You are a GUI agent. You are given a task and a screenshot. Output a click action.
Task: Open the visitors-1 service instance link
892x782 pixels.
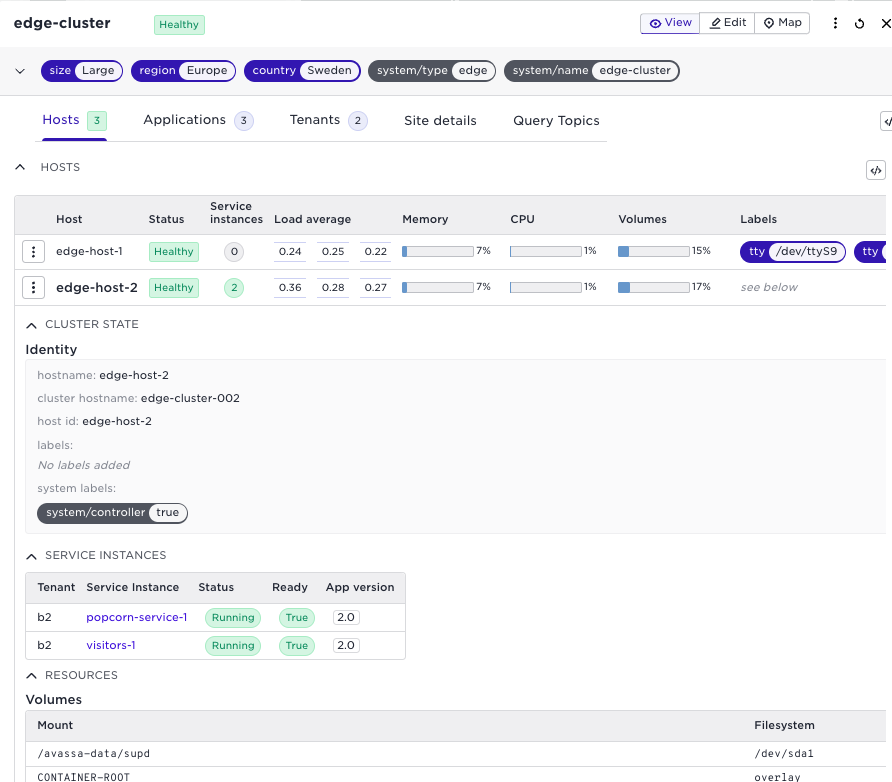111,646
